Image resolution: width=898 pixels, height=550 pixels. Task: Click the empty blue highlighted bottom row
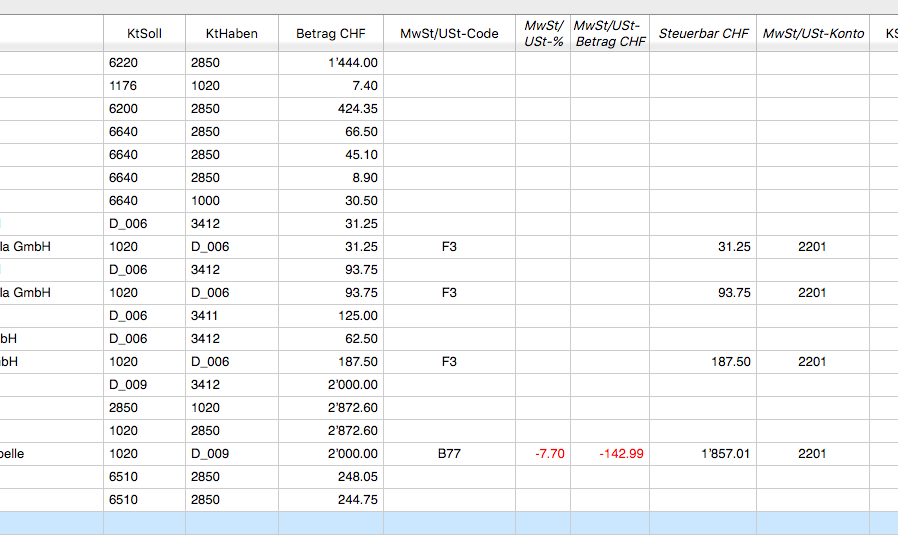tap(449, 522)
